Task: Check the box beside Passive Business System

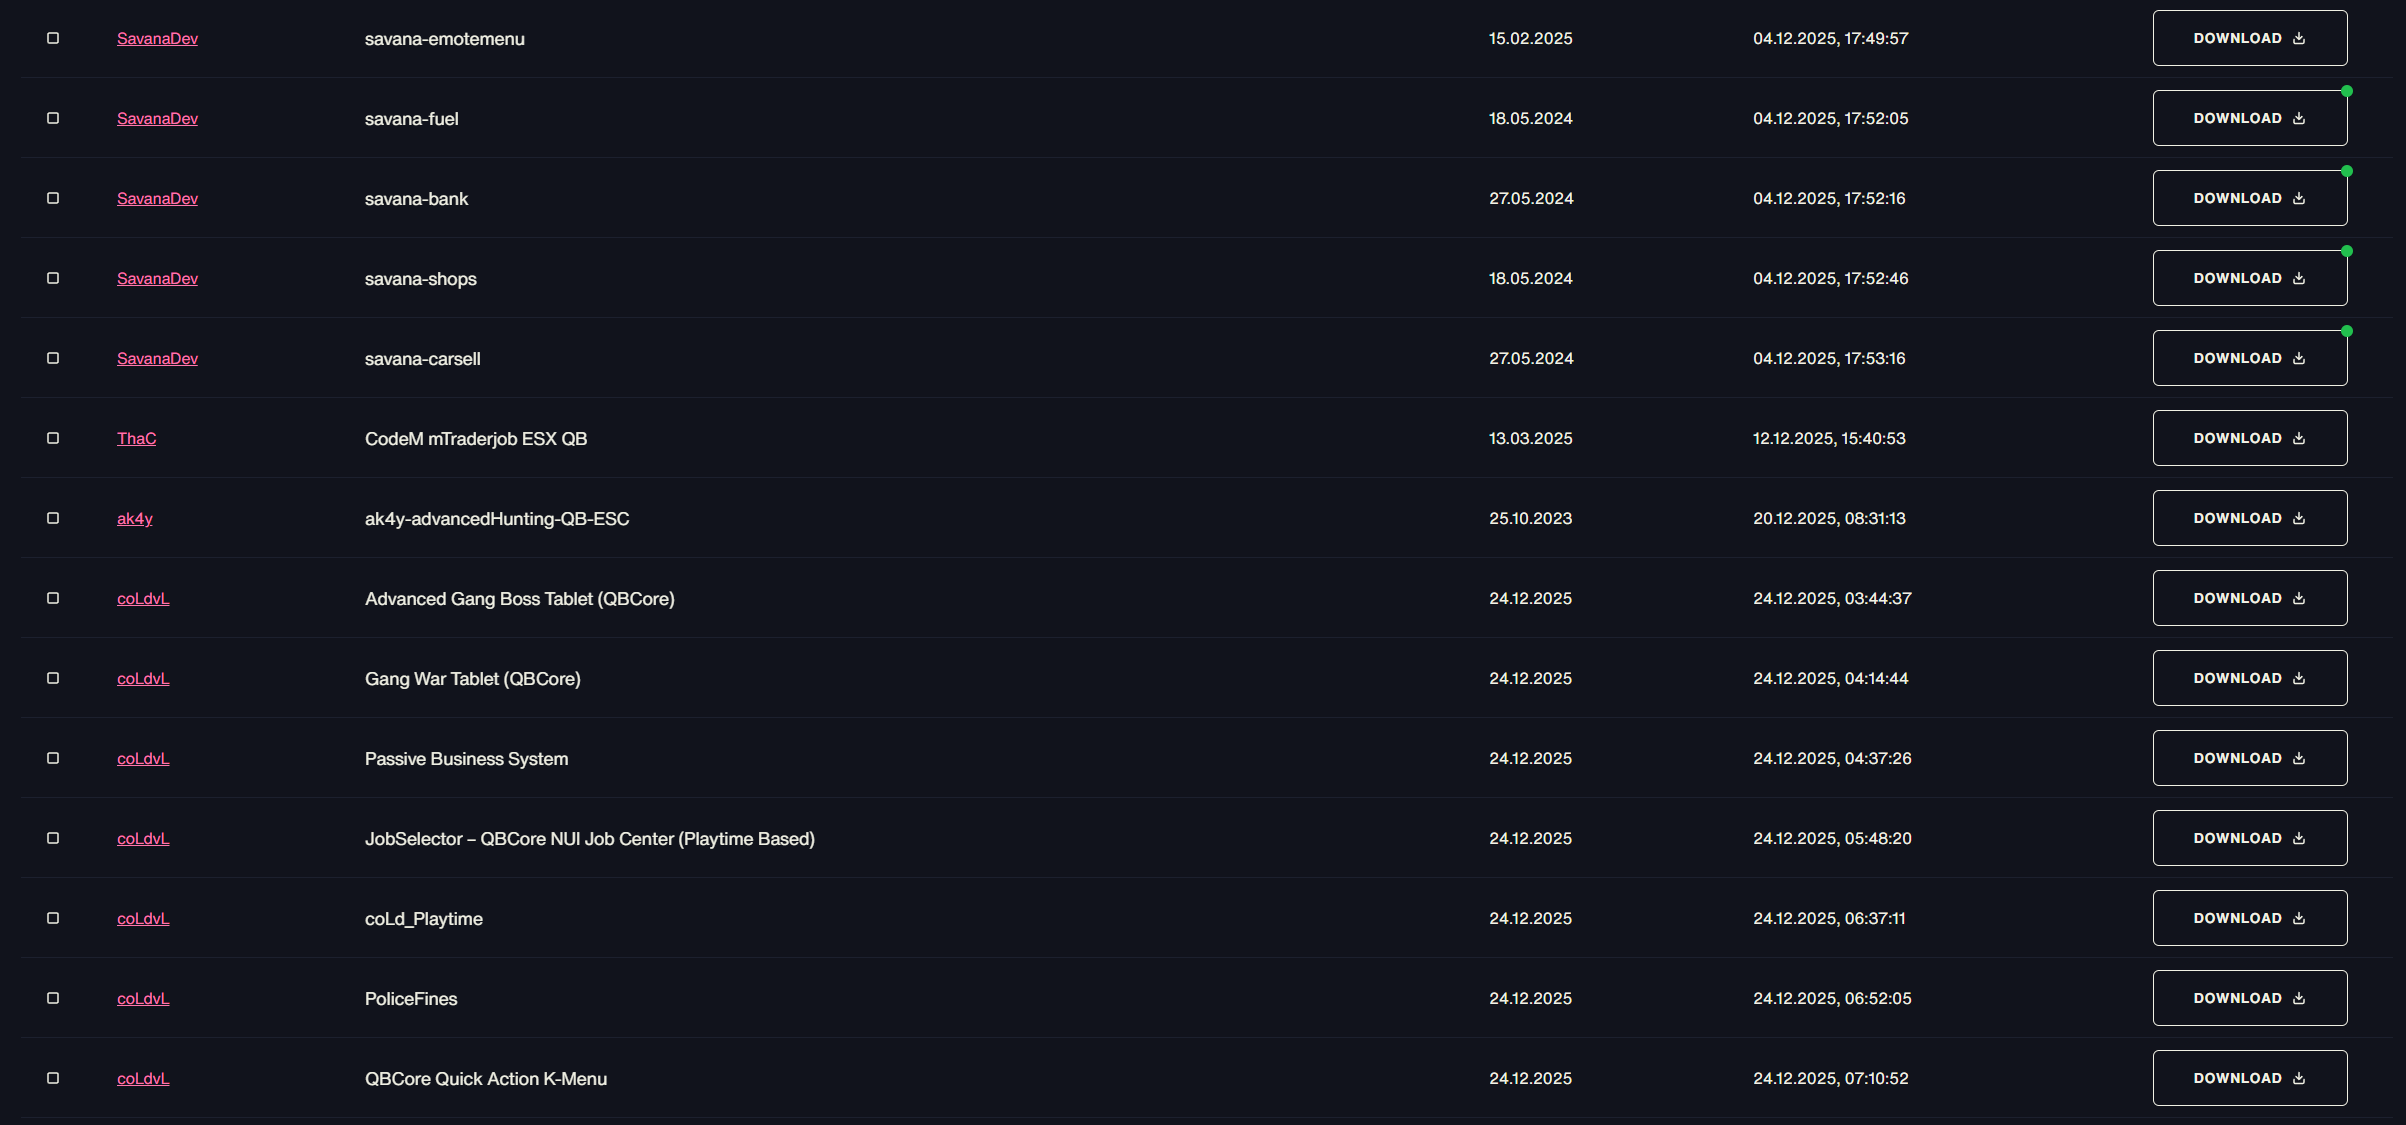Action: [x=53, y=758]
